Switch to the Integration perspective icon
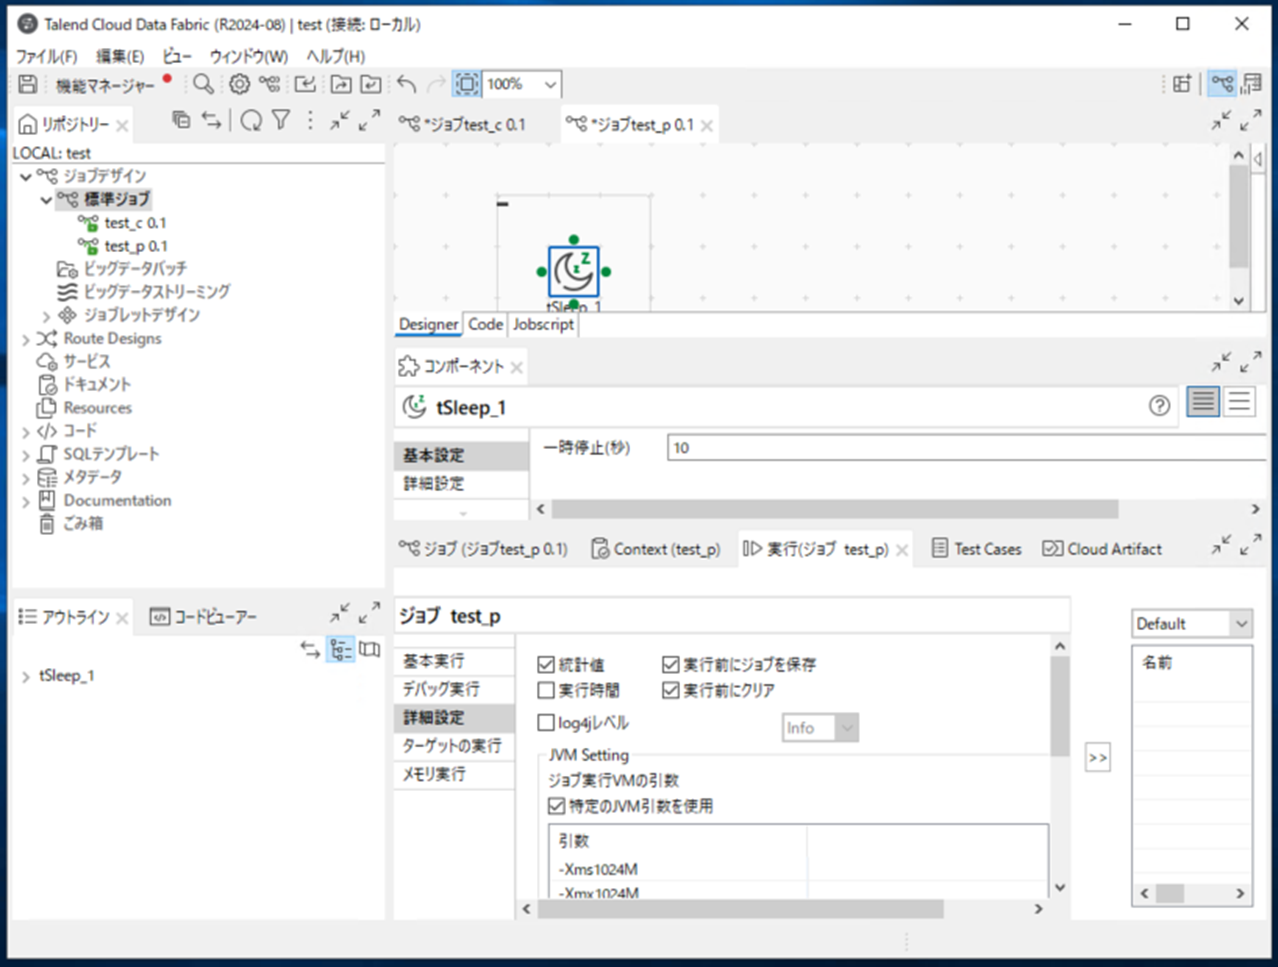This screenshot has width=1278, height=967. 1222,85
